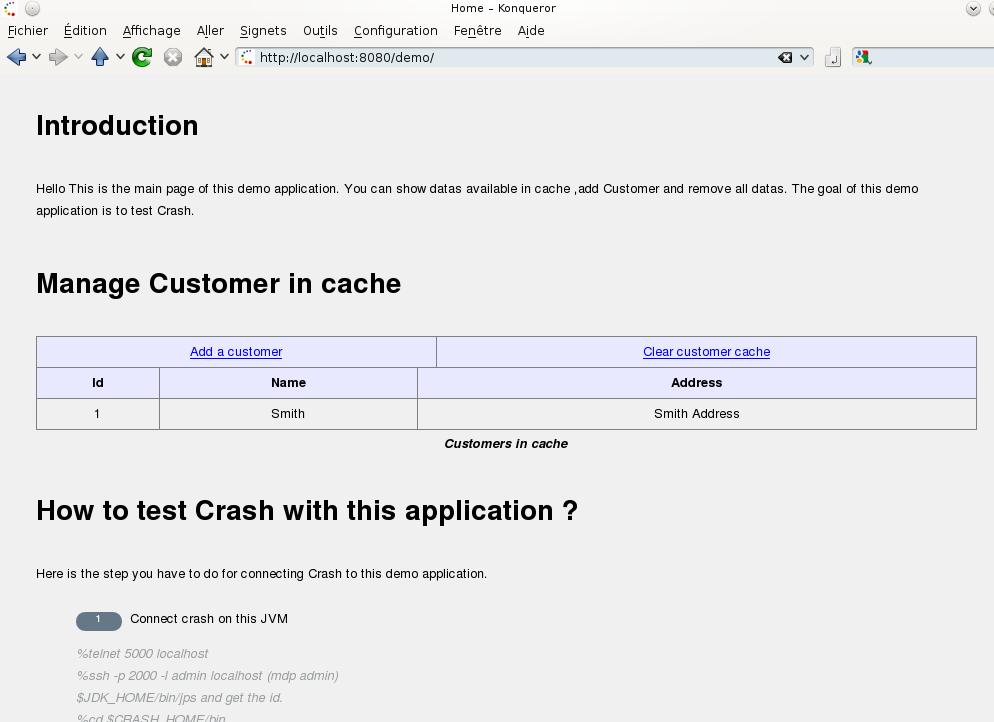The width and height of the screenshot is (994, 722).
Task: Open the Fenêtre menu
Action: (x=477, y=30)
